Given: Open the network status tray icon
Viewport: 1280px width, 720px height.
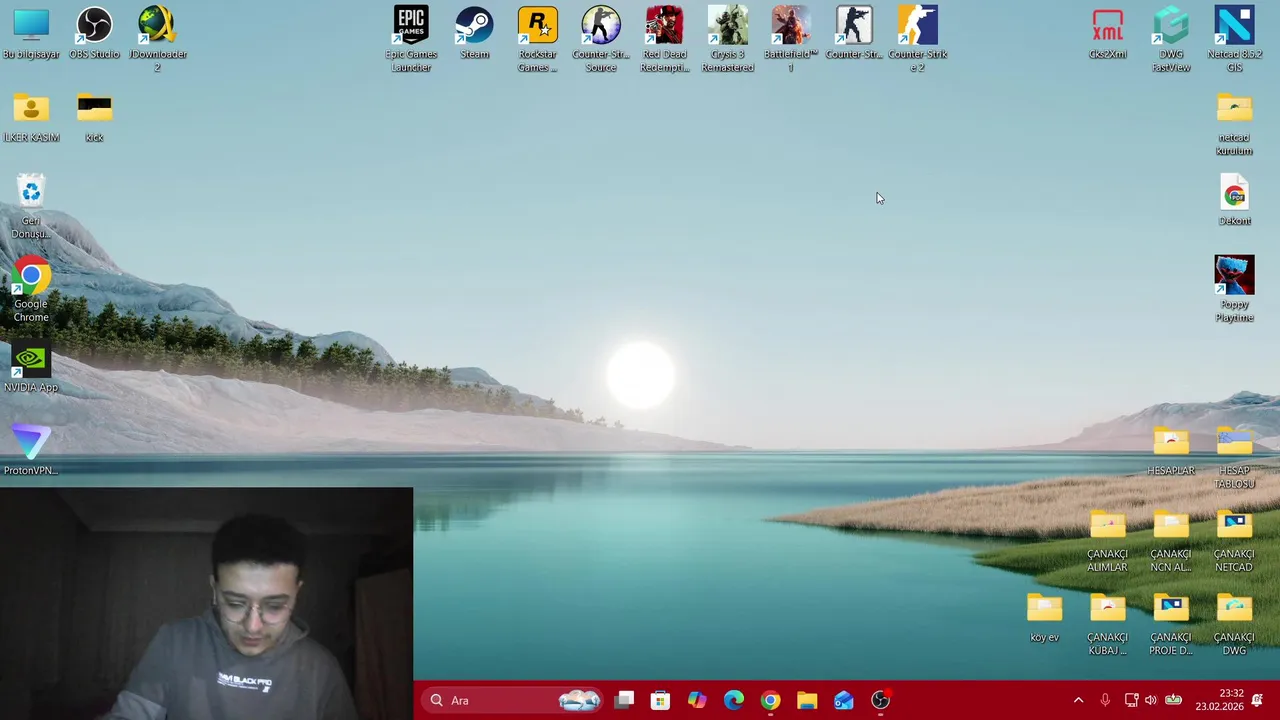Looking at the screenshot, I should [1131, 700].
